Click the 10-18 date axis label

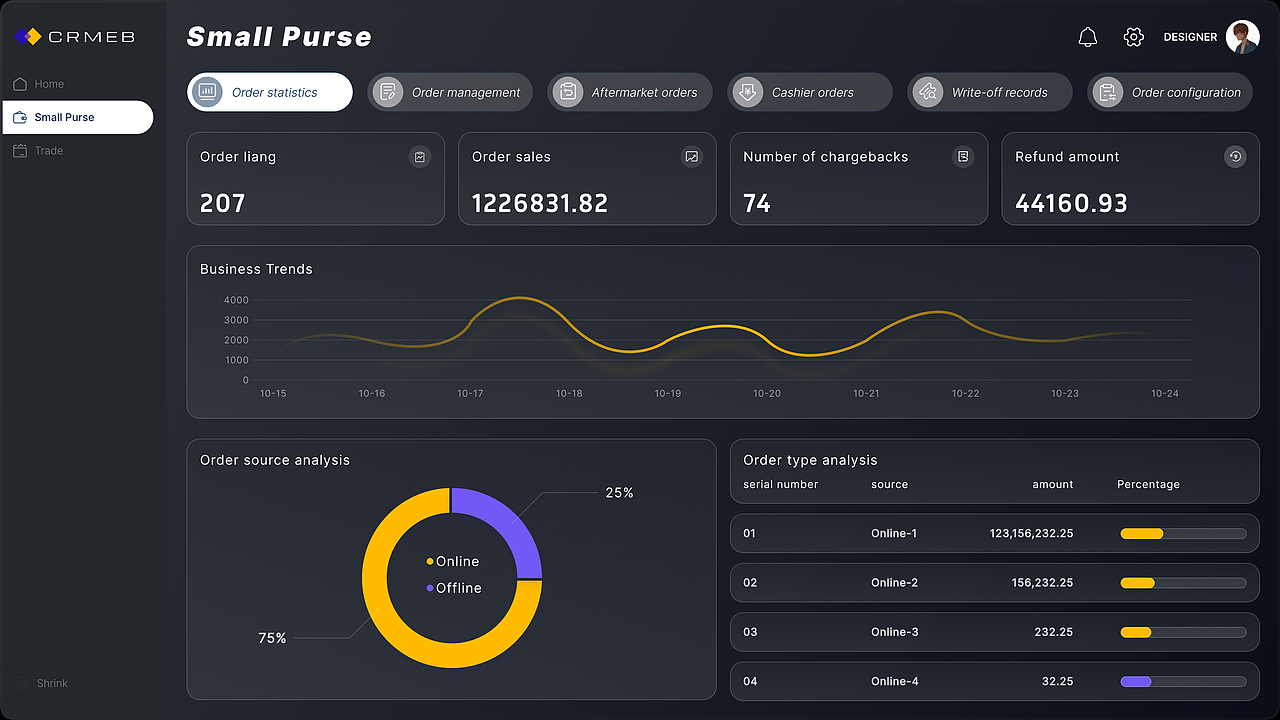[x=569, y=394]
